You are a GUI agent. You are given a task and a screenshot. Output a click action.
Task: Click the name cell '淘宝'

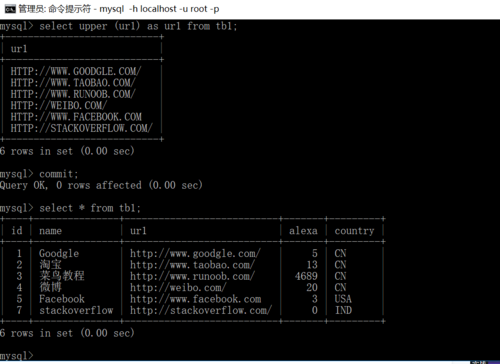(50, 265)
